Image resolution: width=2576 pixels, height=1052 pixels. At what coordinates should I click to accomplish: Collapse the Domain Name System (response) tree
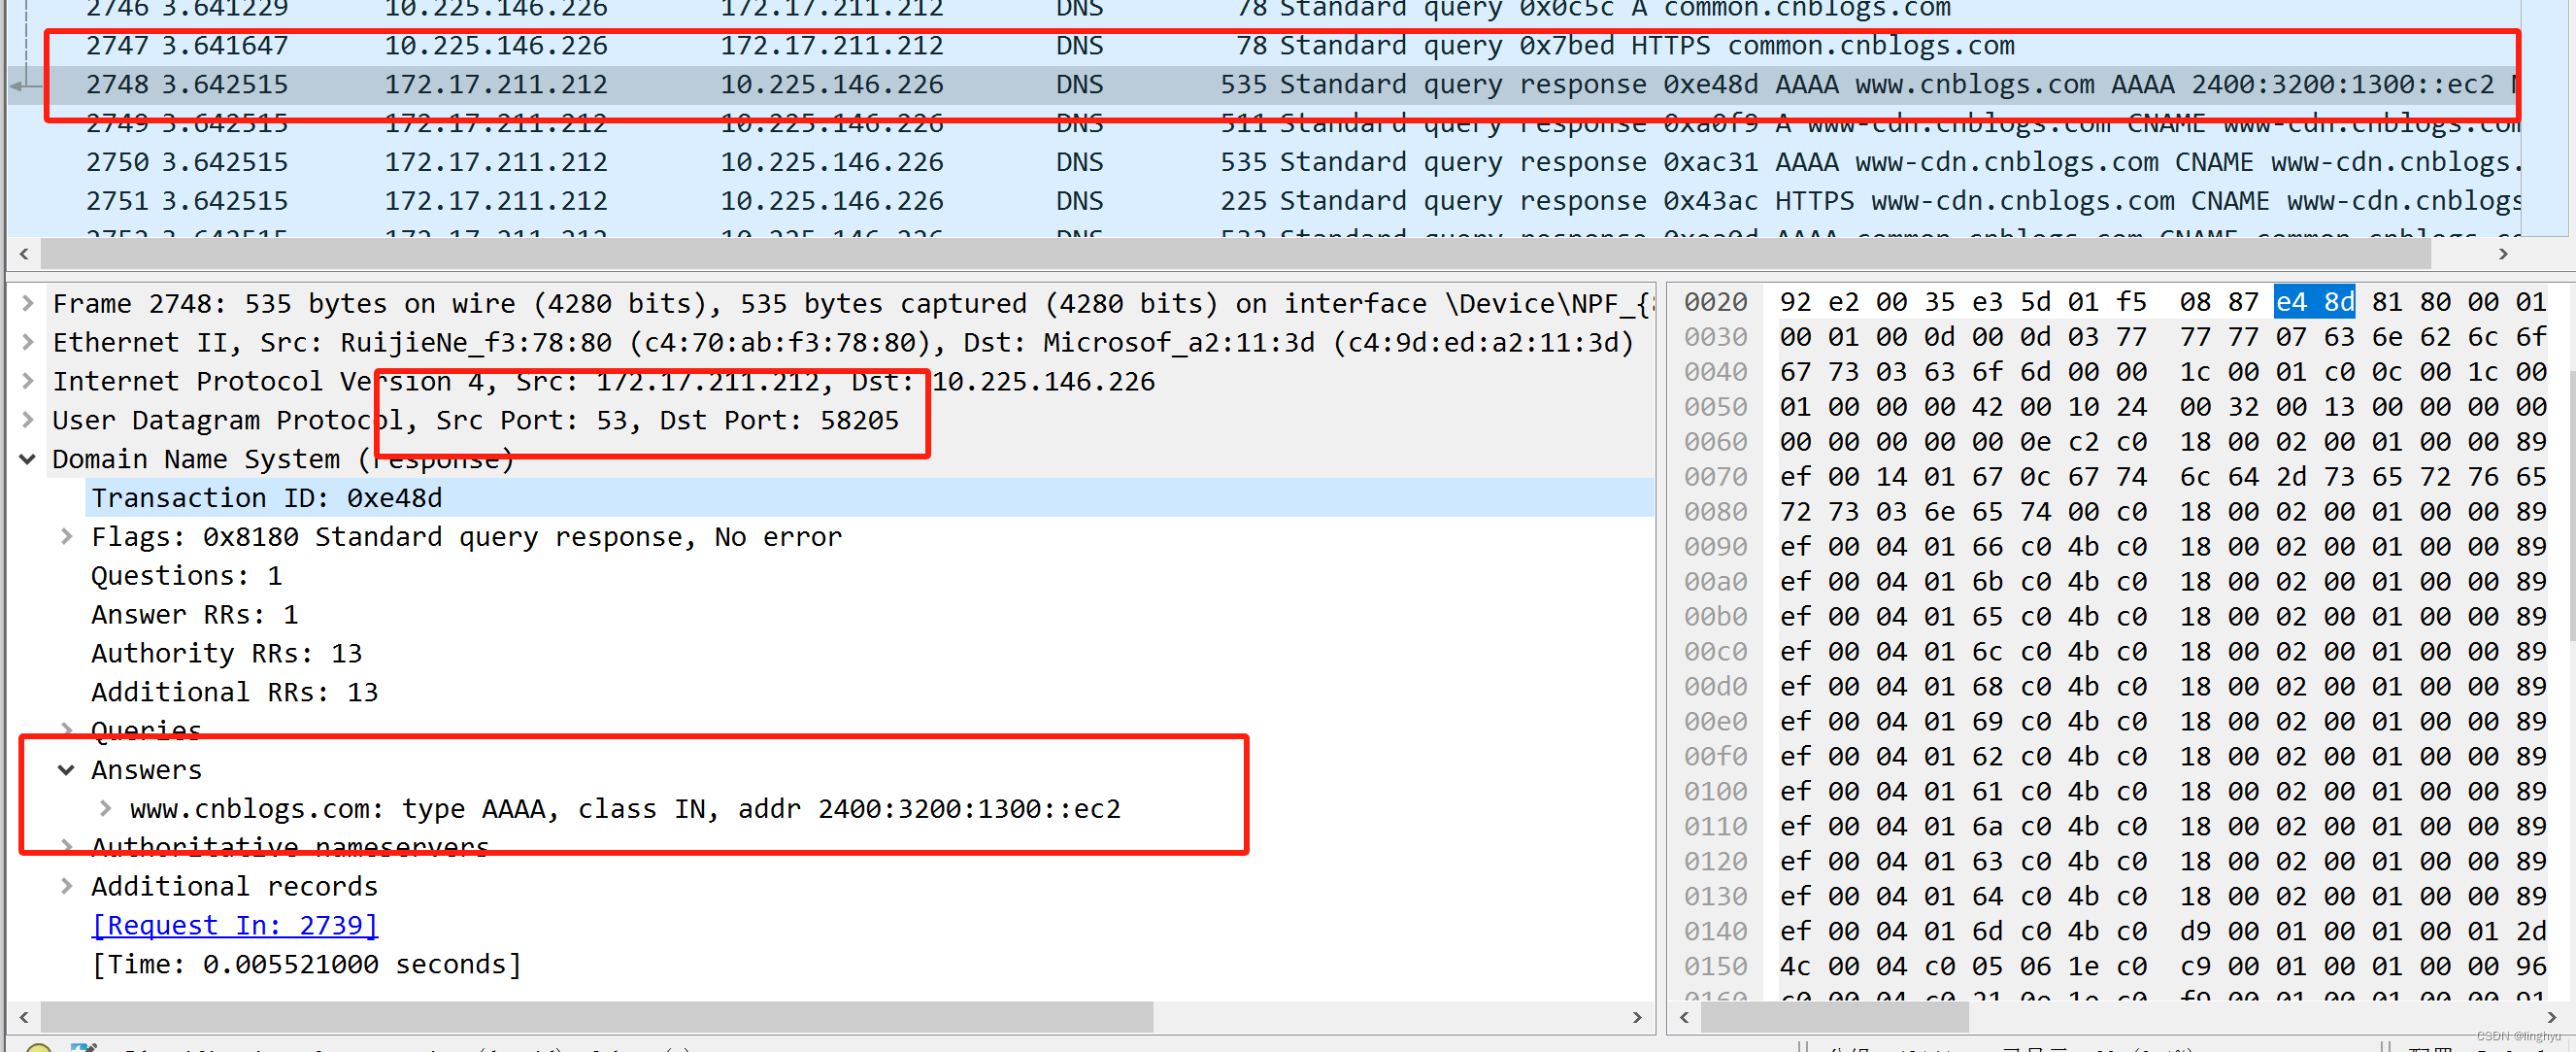coord(27,459)
